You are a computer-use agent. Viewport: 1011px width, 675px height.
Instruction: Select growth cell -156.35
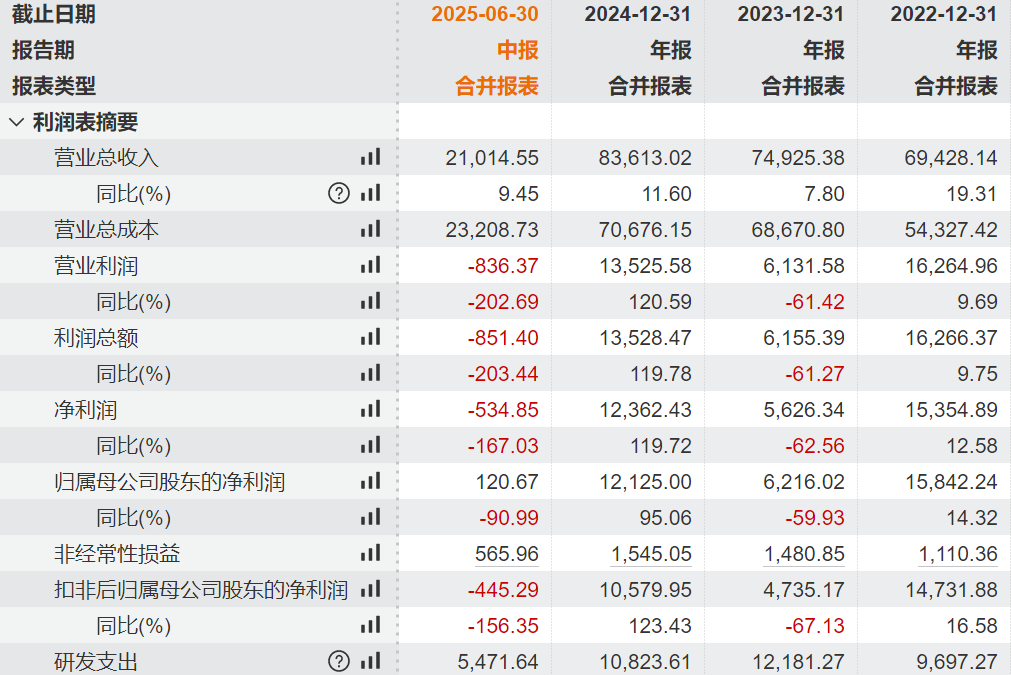point(503,627)
